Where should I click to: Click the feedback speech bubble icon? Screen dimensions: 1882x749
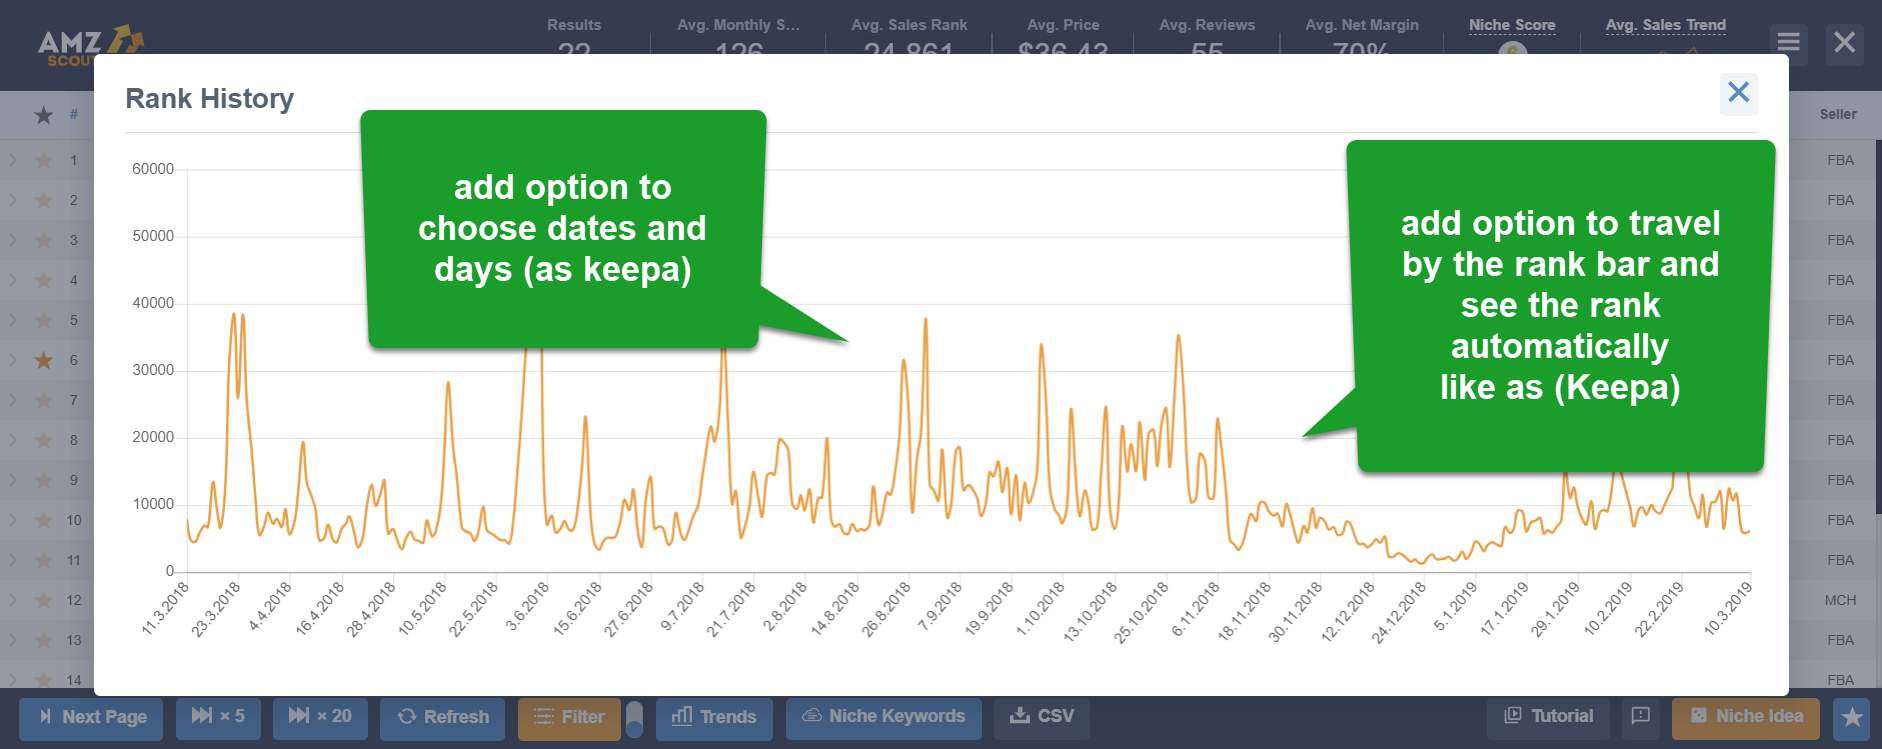coord(1640,716)
